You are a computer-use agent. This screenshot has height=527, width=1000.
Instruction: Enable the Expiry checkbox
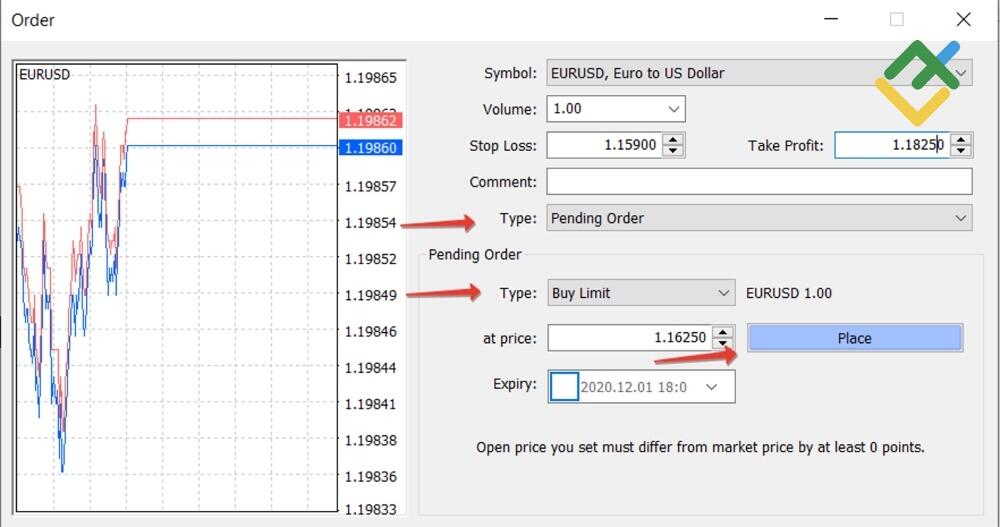click(x=565, y=386)
